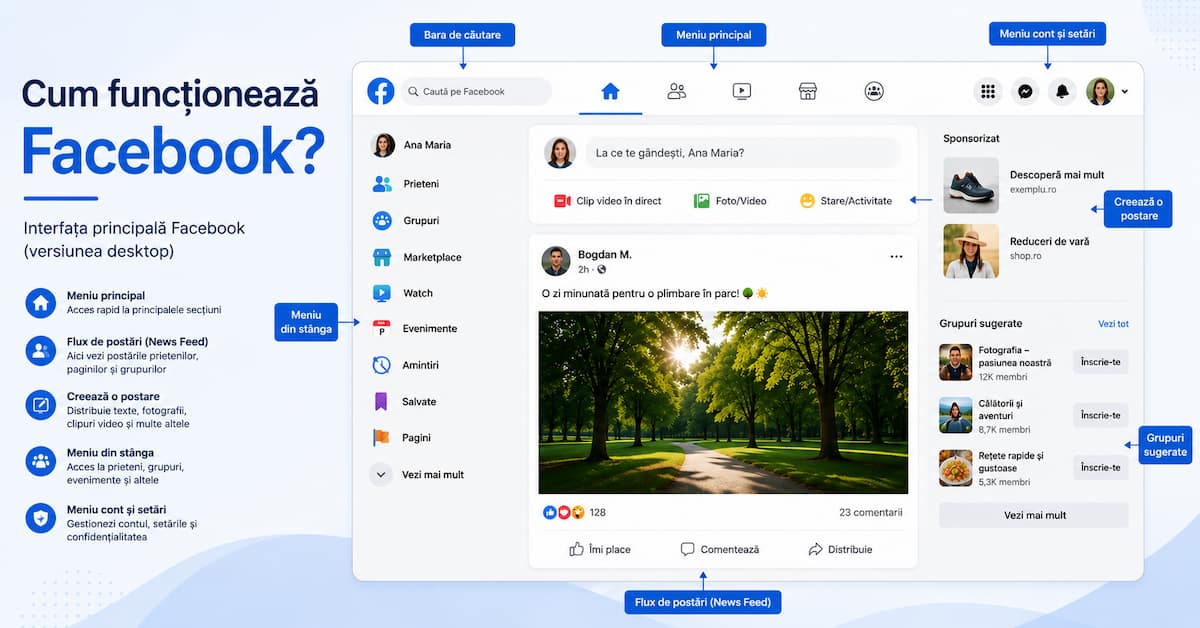This screenshot has width=1200, height=628.
Task: Open the apps grid menu
Action: (x=988, y=91)
